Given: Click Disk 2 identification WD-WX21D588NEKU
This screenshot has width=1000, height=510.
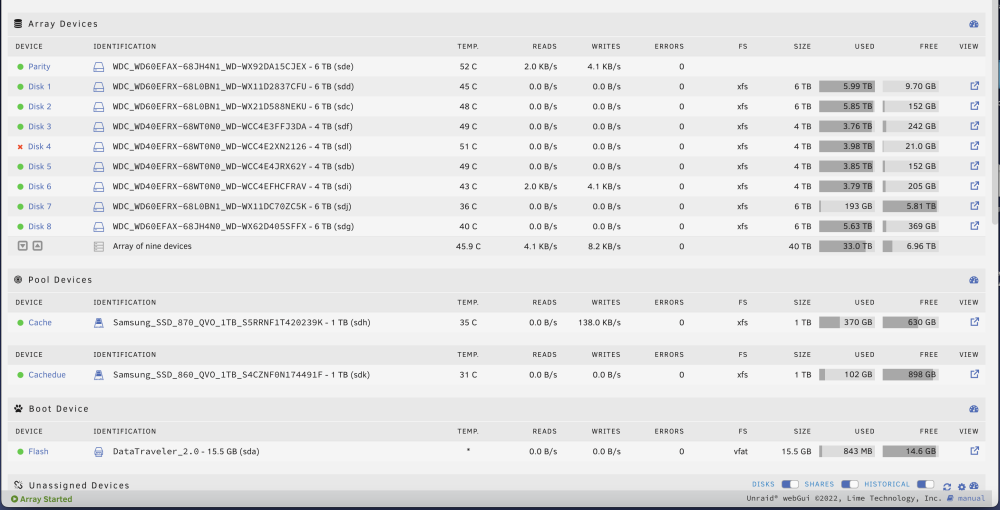Looking at the screenshot, I should 233,106.
